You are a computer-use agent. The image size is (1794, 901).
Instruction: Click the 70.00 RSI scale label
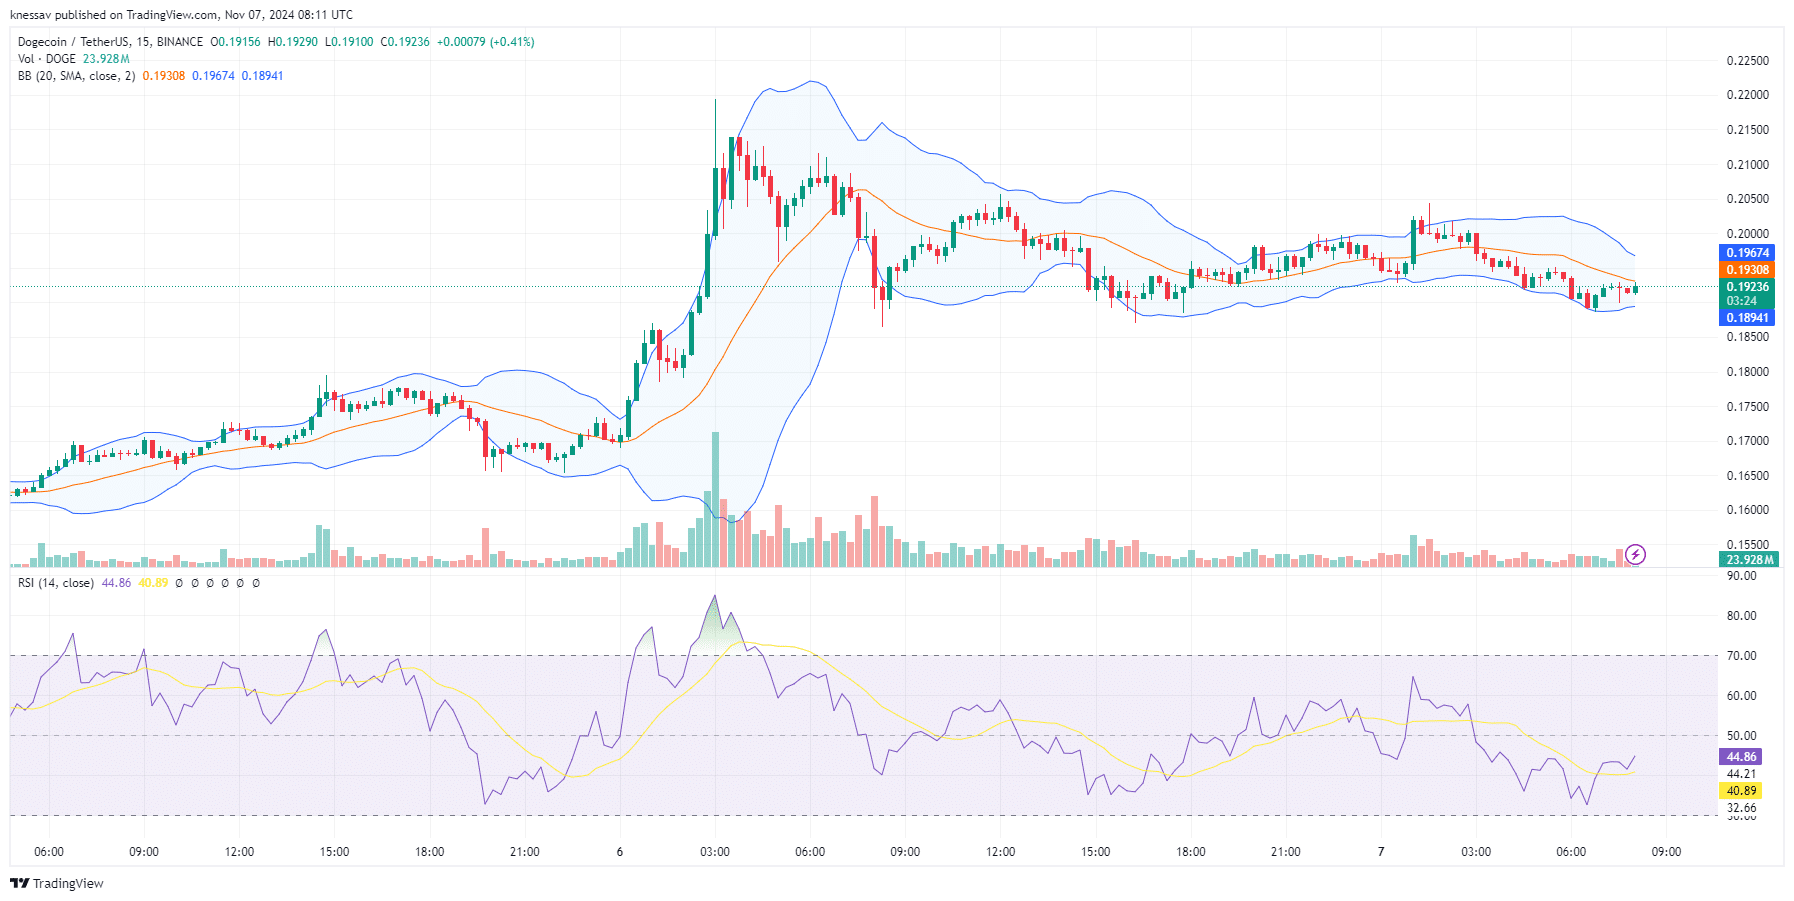(x=1742, y=656)
